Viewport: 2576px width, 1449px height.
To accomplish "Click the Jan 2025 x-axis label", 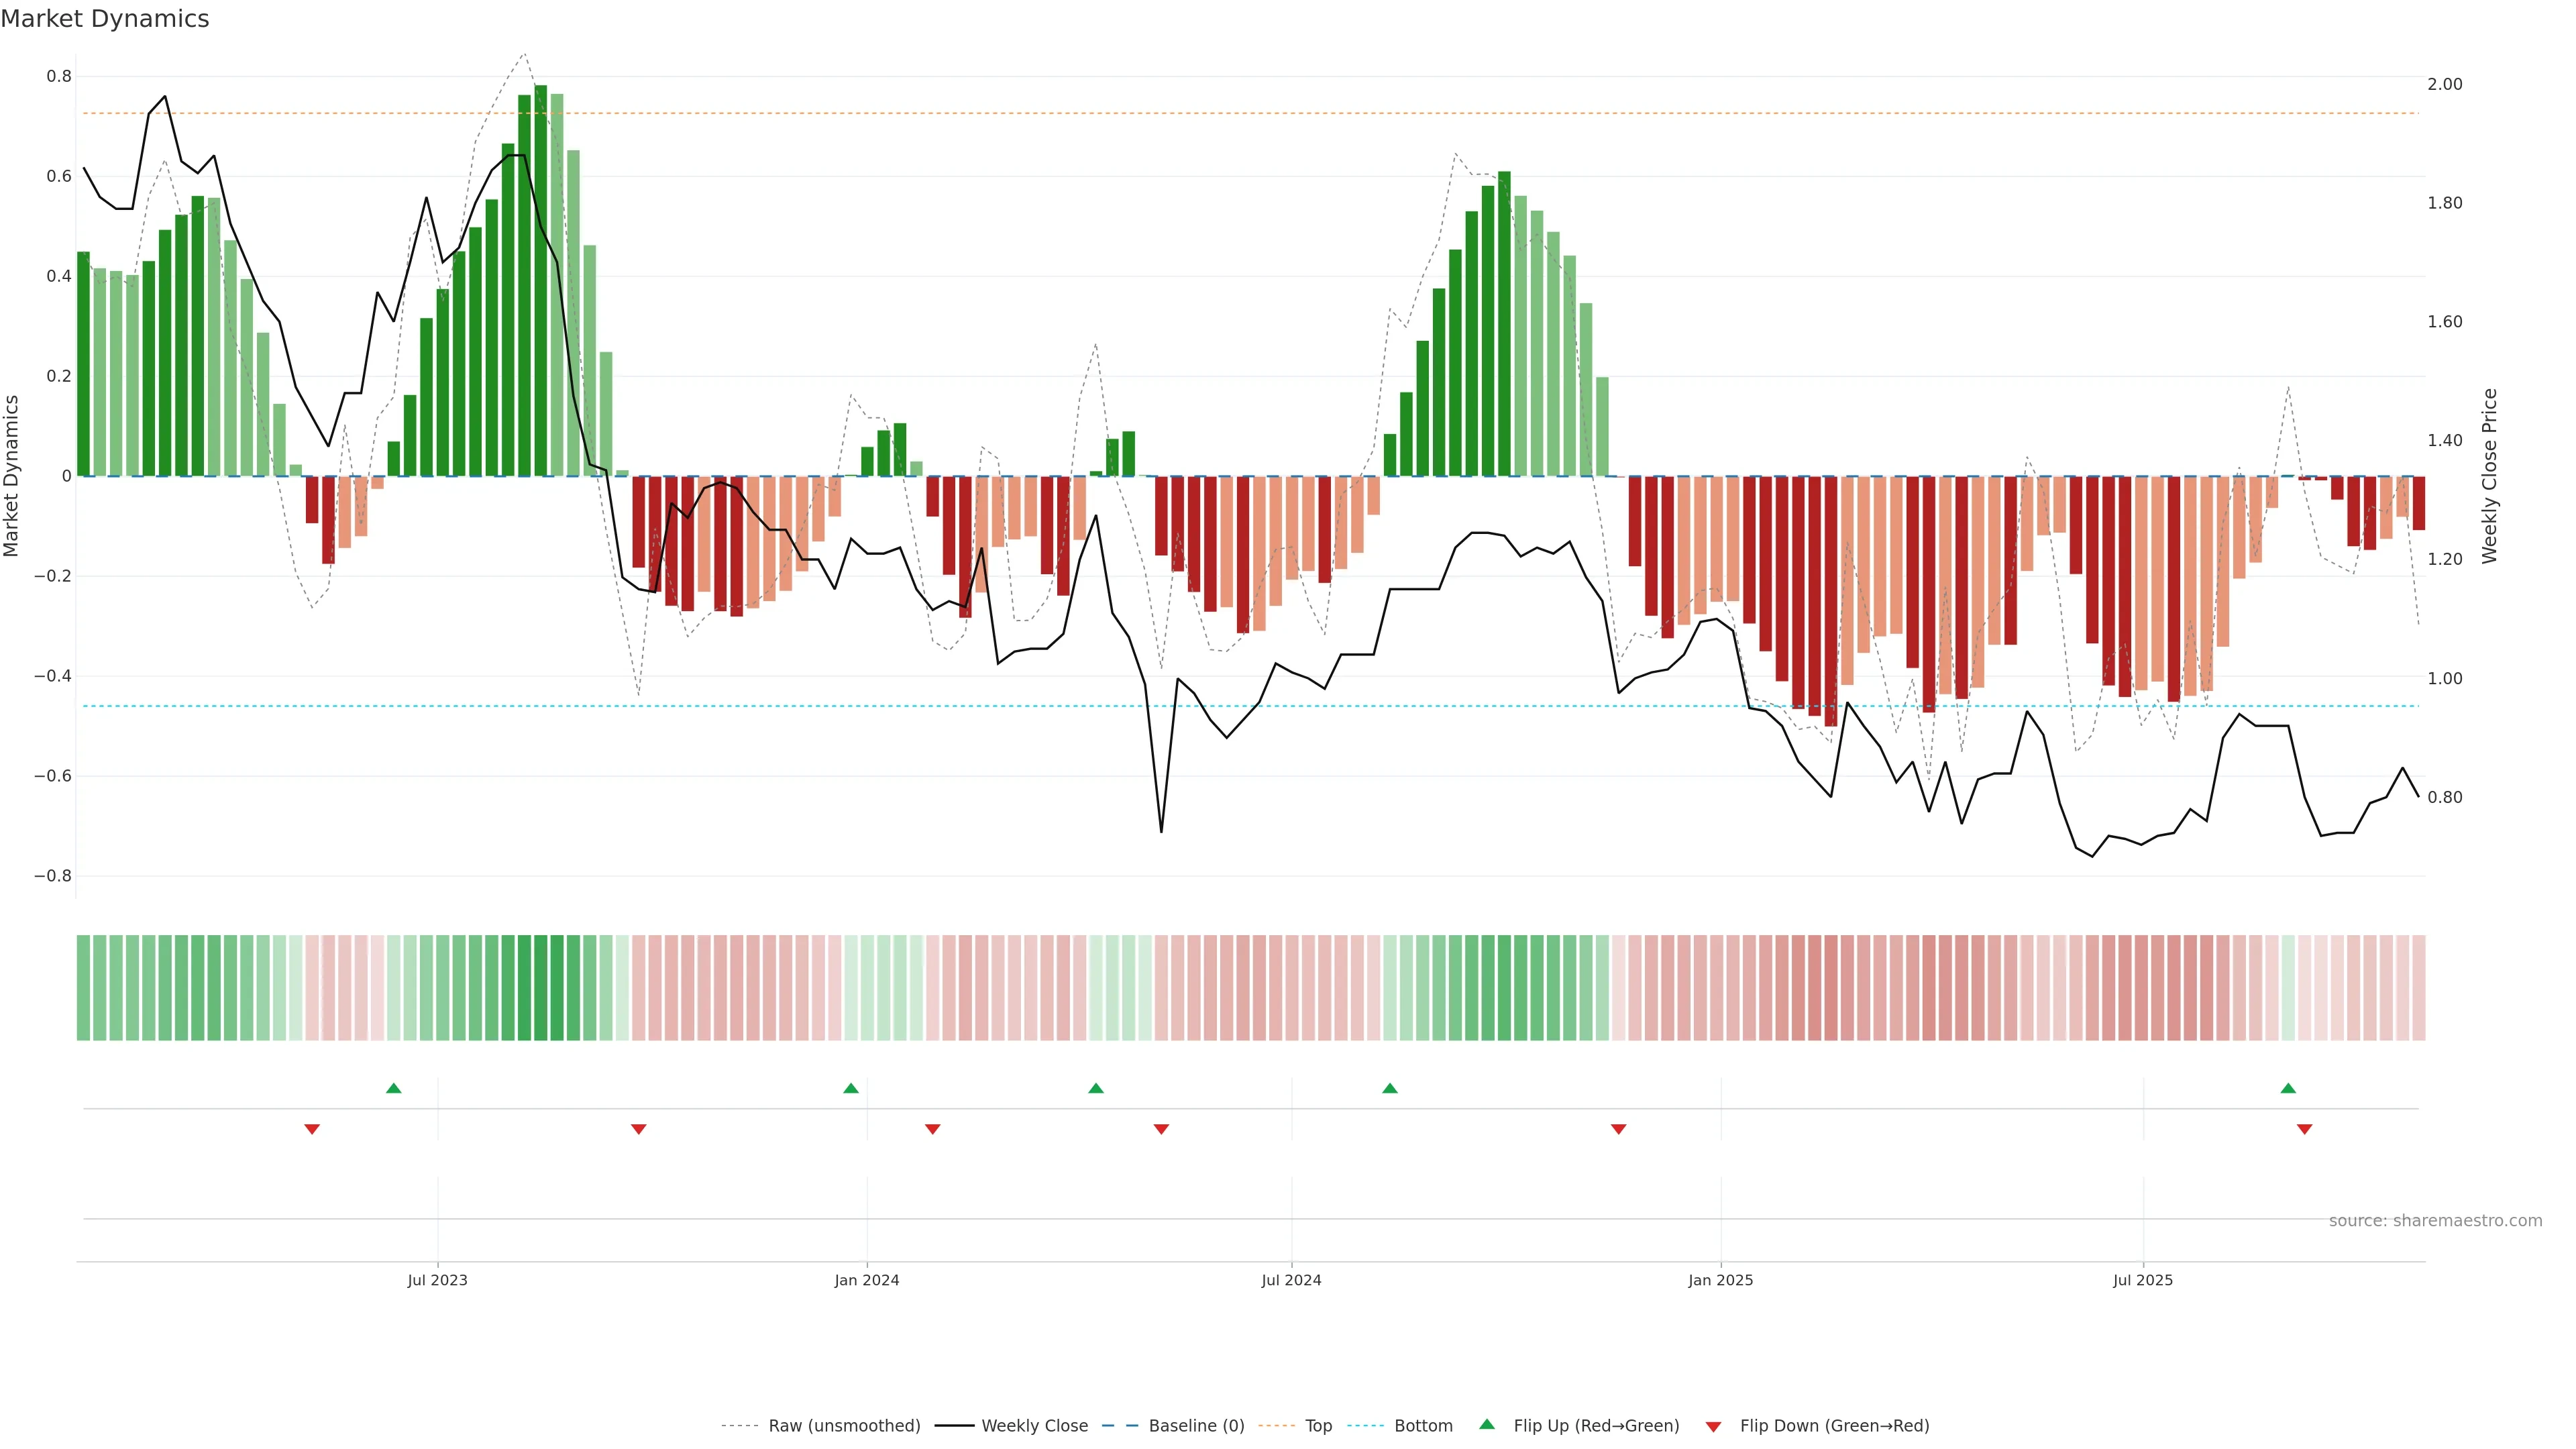I will pos(1720,1280).
